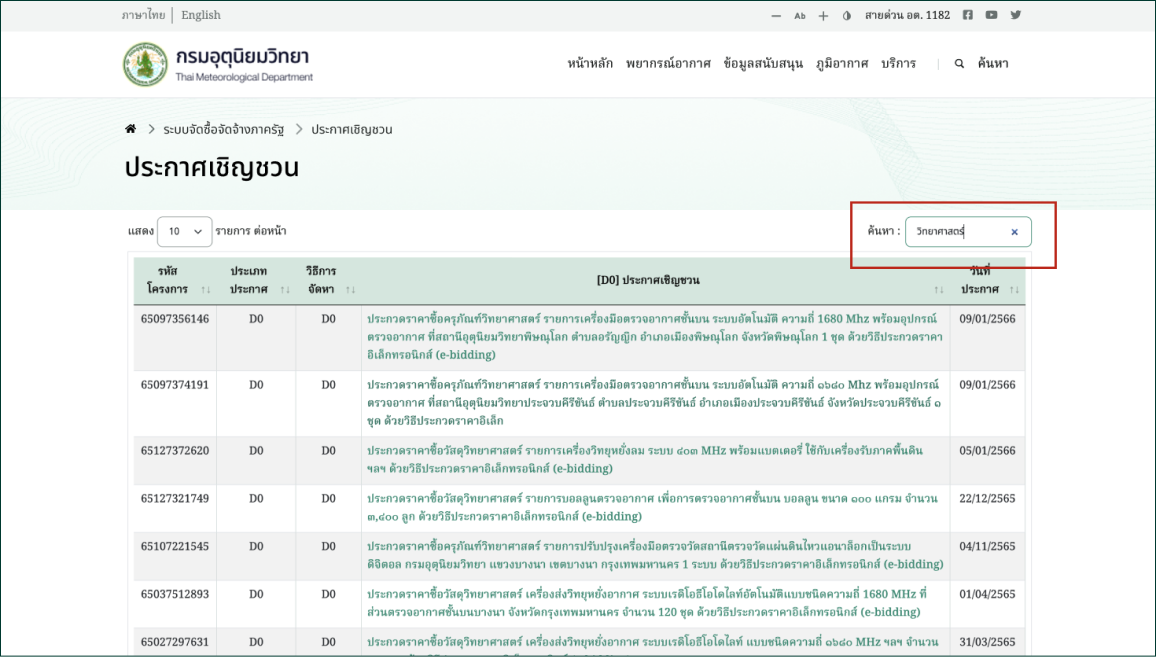Open the YouTube channel icon
This screenshot has height=657, width=1156.
click(x=991, y=15)
